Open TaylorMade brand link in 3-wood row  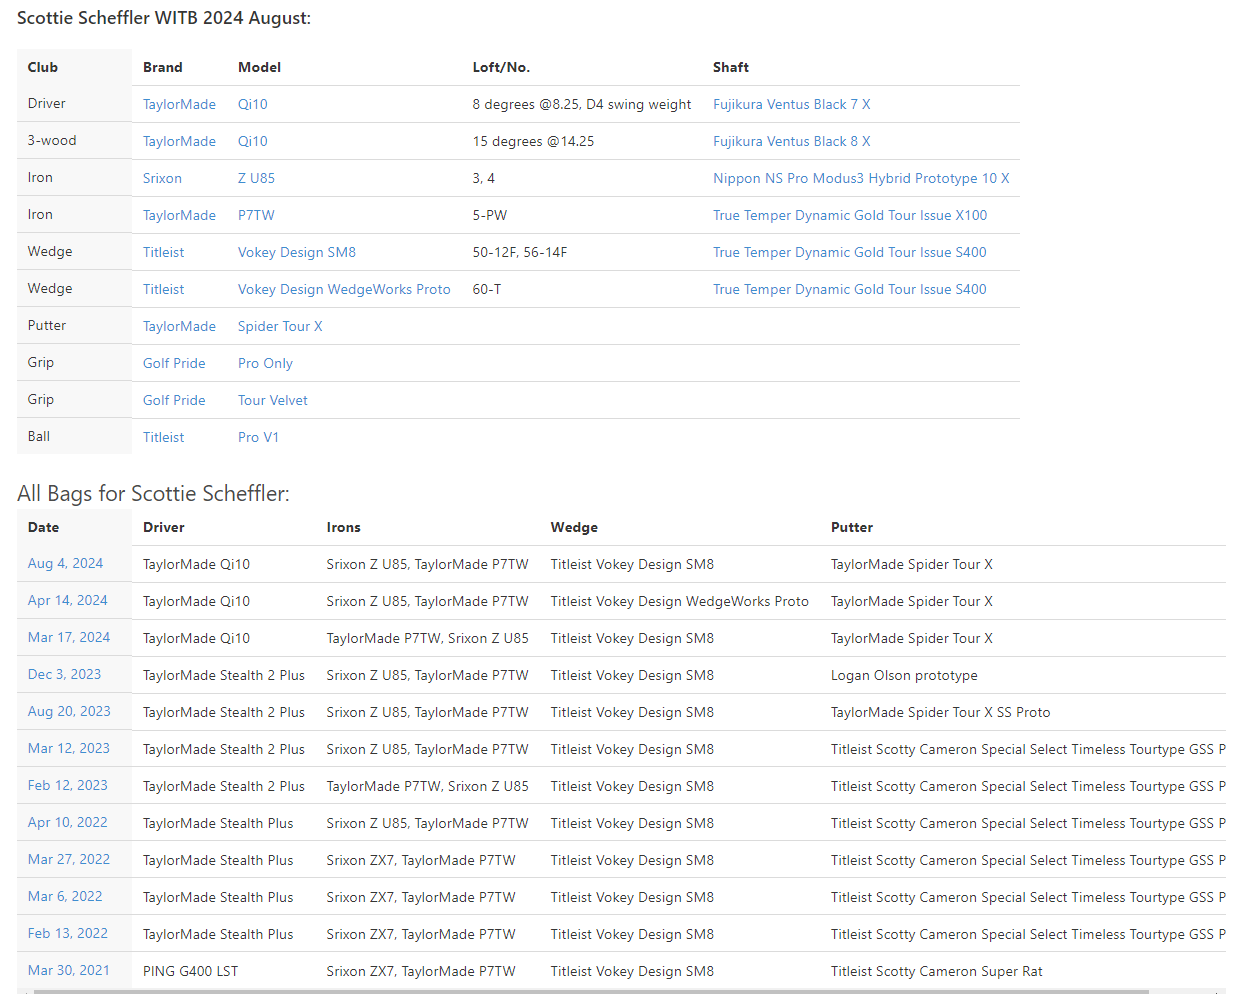(x=179, y=141)
